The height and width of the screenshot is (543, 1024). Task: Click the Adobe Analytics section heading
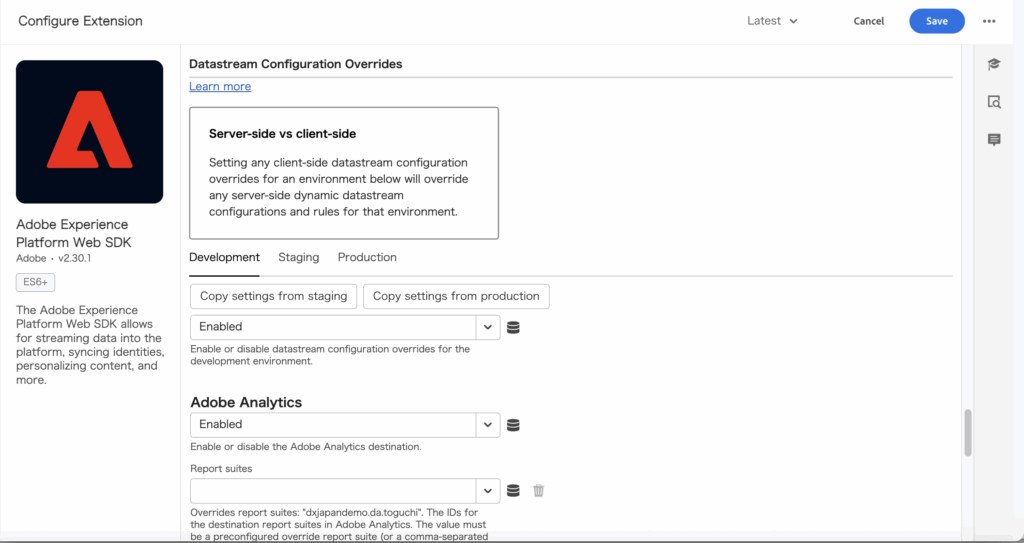tap(246, 403)
